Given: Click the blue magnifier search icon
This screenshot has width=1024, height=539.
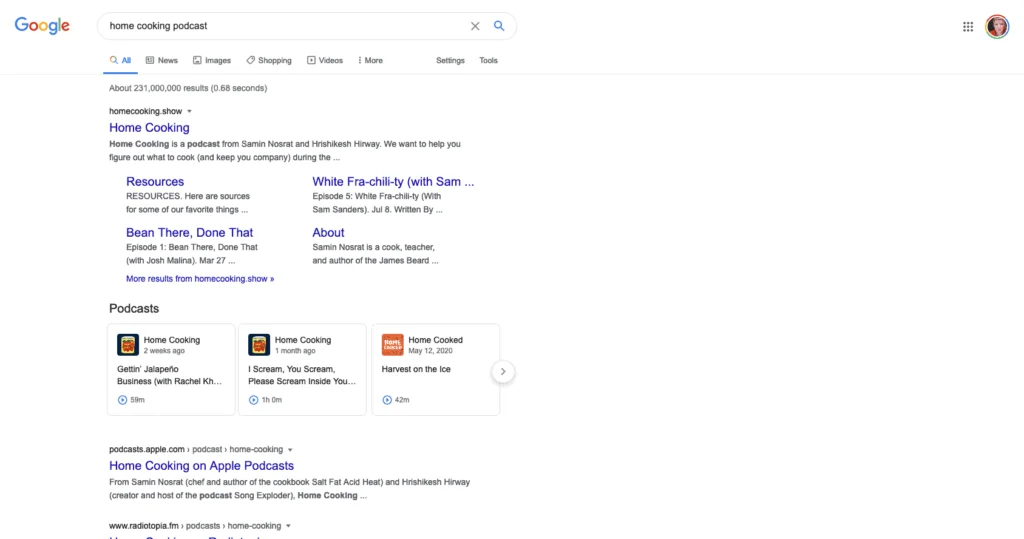Looking at the screenshot, I should 499,26.
